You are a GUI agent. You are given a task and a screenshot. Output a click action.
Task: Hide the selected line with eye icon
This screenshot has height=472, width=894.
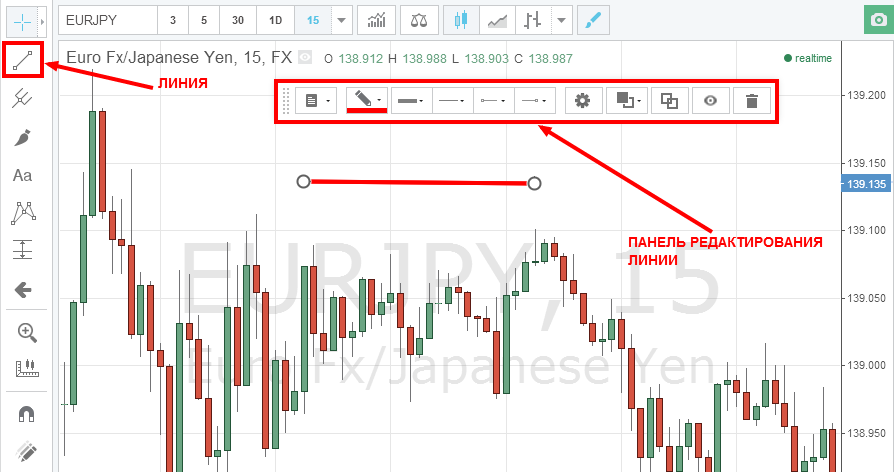pos(710,101)
